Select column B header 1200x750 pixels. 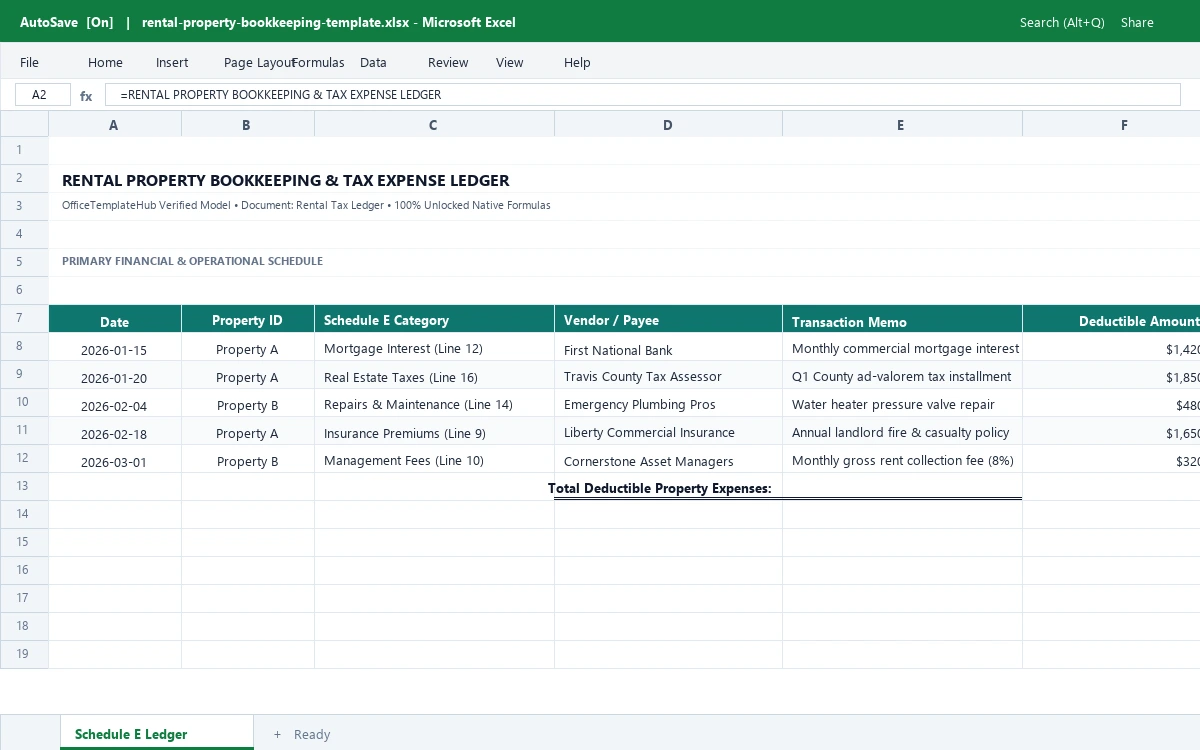coord(247,124)
